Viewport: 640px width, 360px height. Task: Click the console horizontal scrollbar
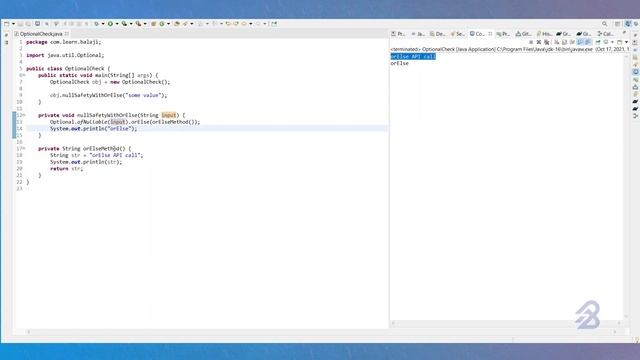[x=506, y=323]
